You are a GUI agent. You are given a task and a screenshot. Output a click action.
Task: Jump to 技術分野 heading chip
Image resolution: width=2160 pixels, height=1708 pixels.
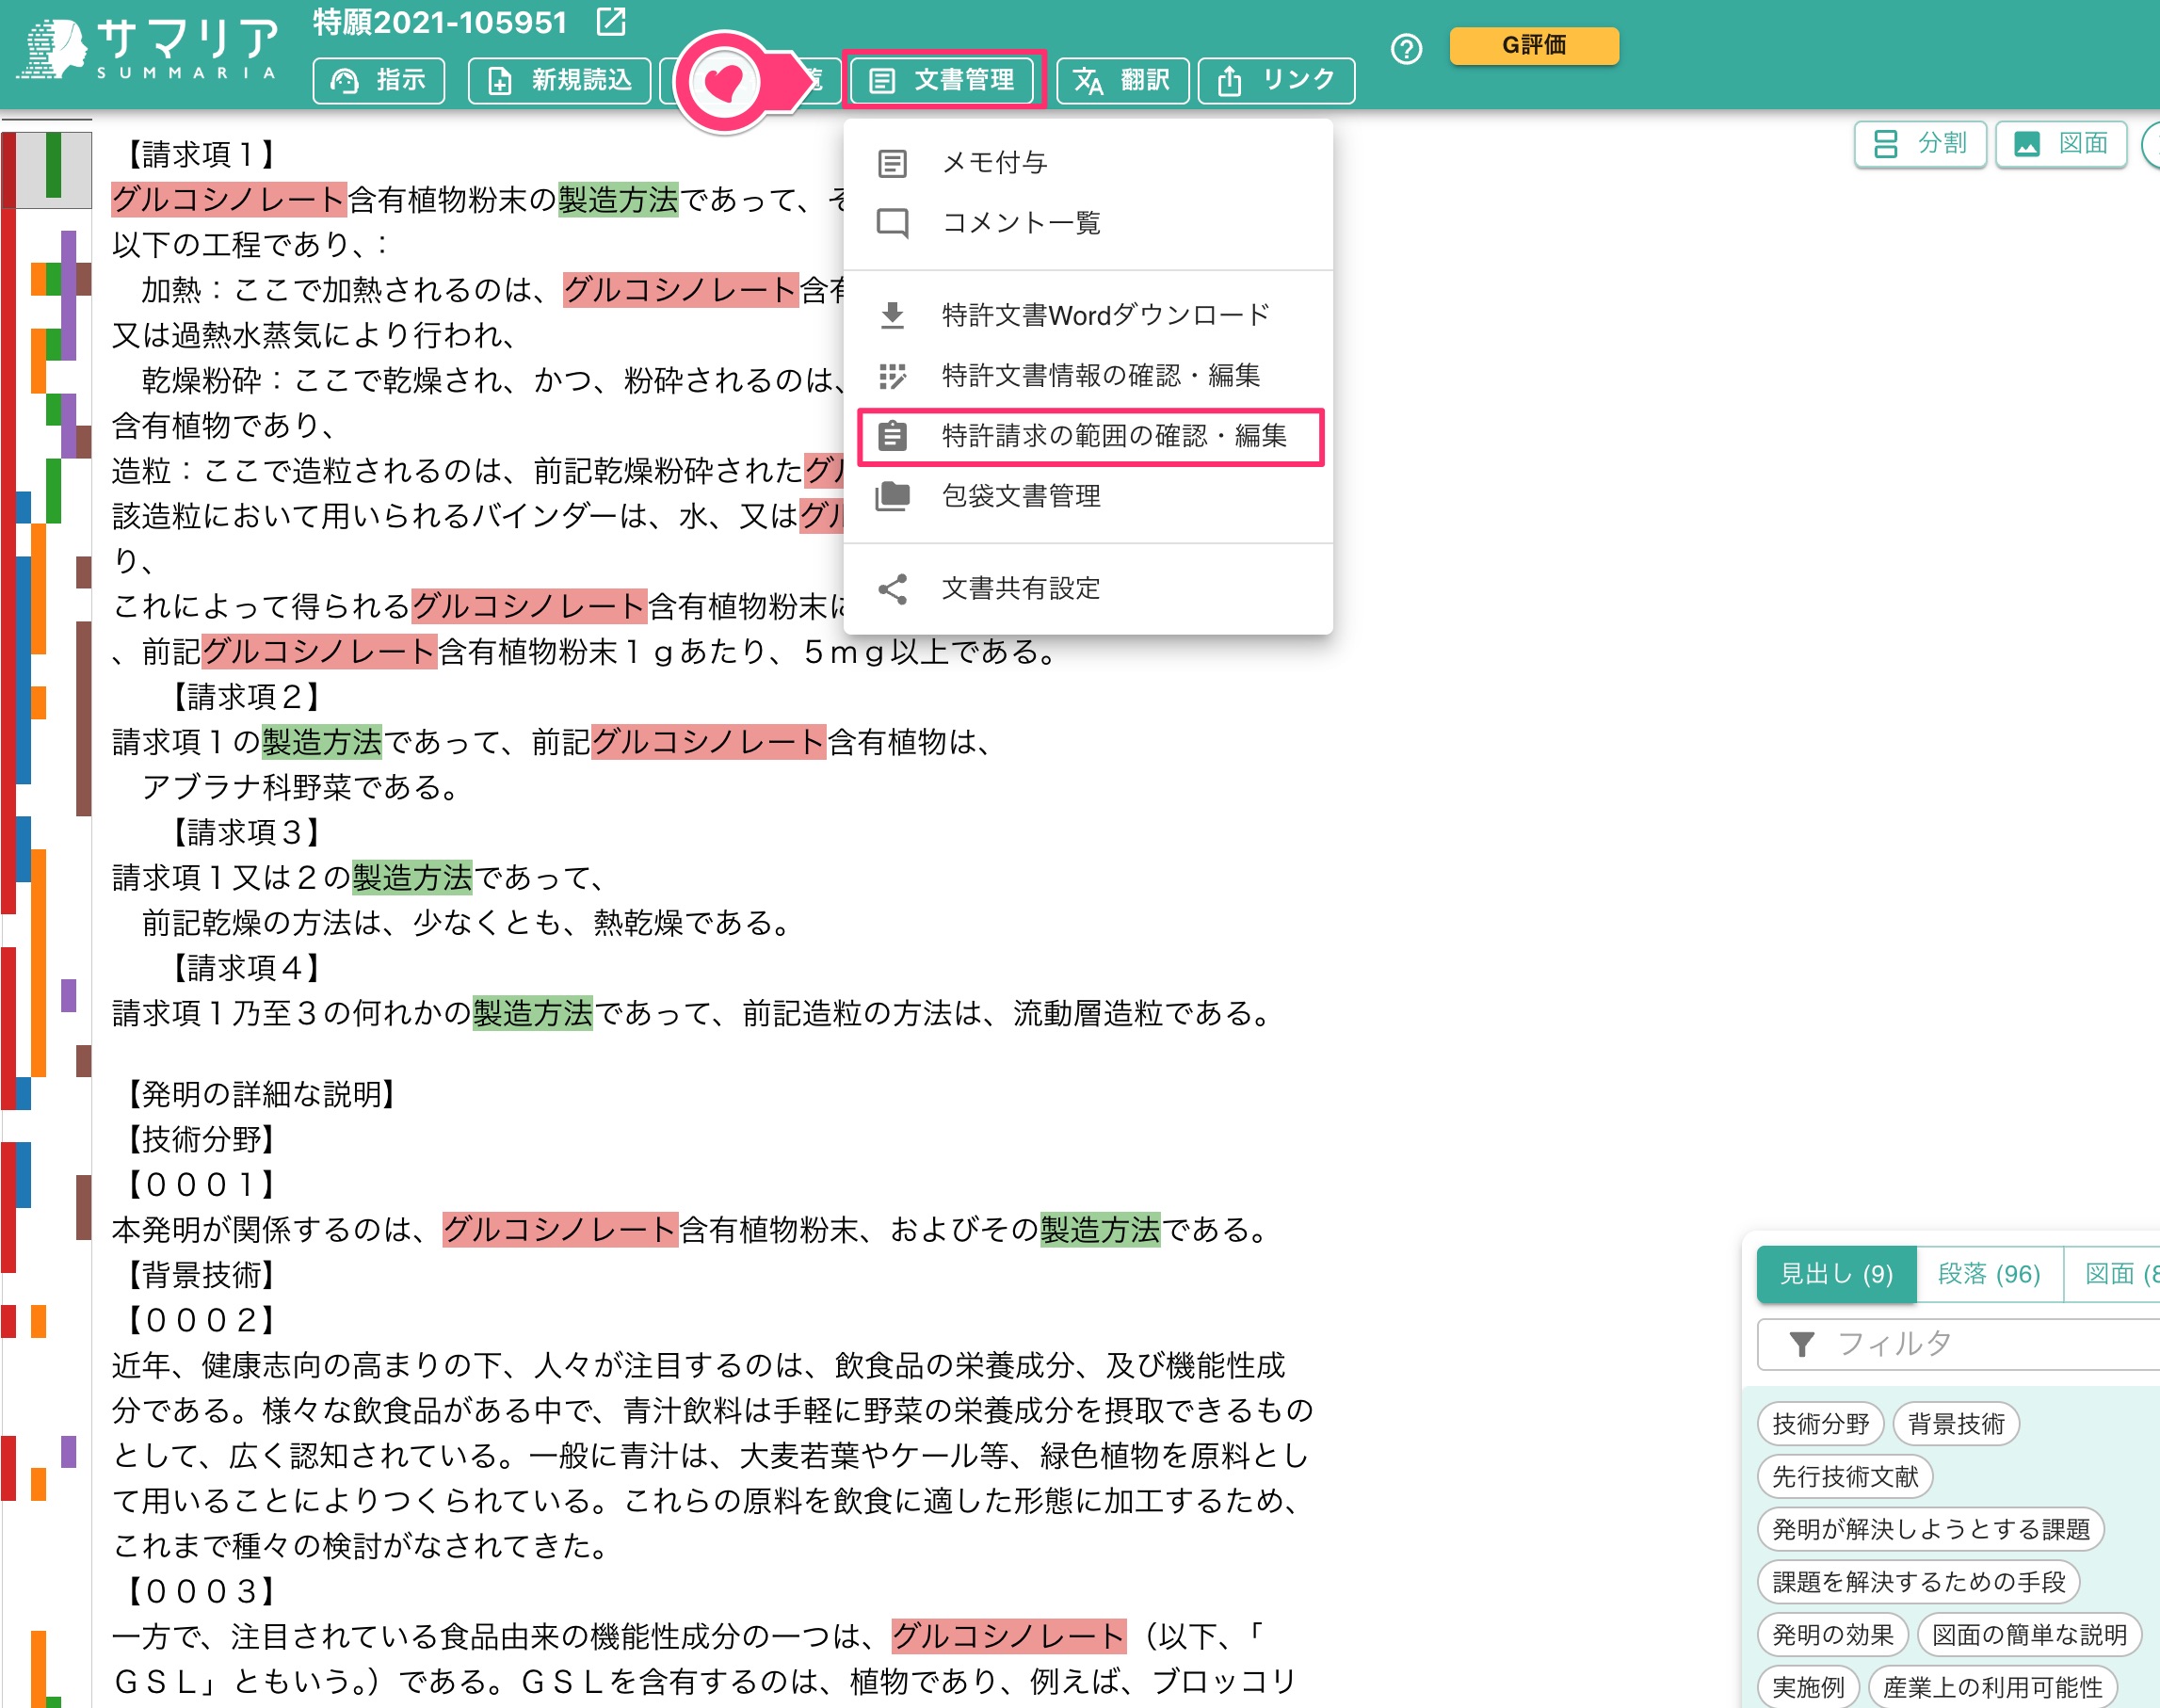(x=1820, y=1424)
